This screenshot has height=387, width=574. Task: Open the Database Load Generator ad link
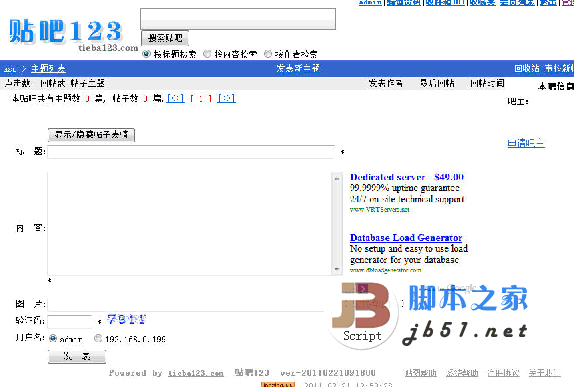(406, 238)
